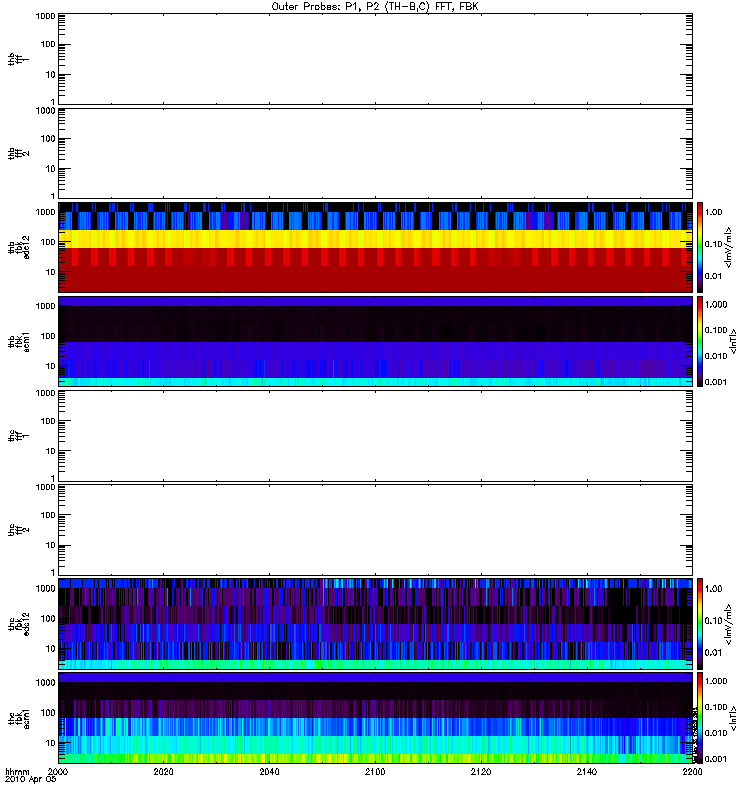Screen dimensions: 750x800
Task: Click the "thc fbk edc12" y-axis title
Action: tap(19, 623)
